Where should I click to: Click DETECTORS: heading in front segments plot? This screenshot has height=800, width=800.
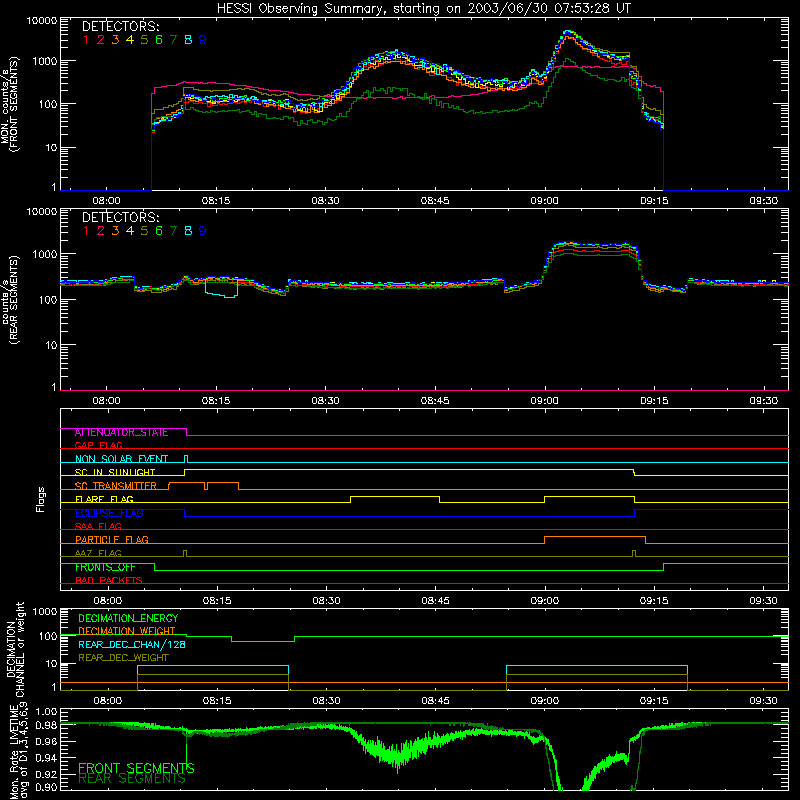121,27
